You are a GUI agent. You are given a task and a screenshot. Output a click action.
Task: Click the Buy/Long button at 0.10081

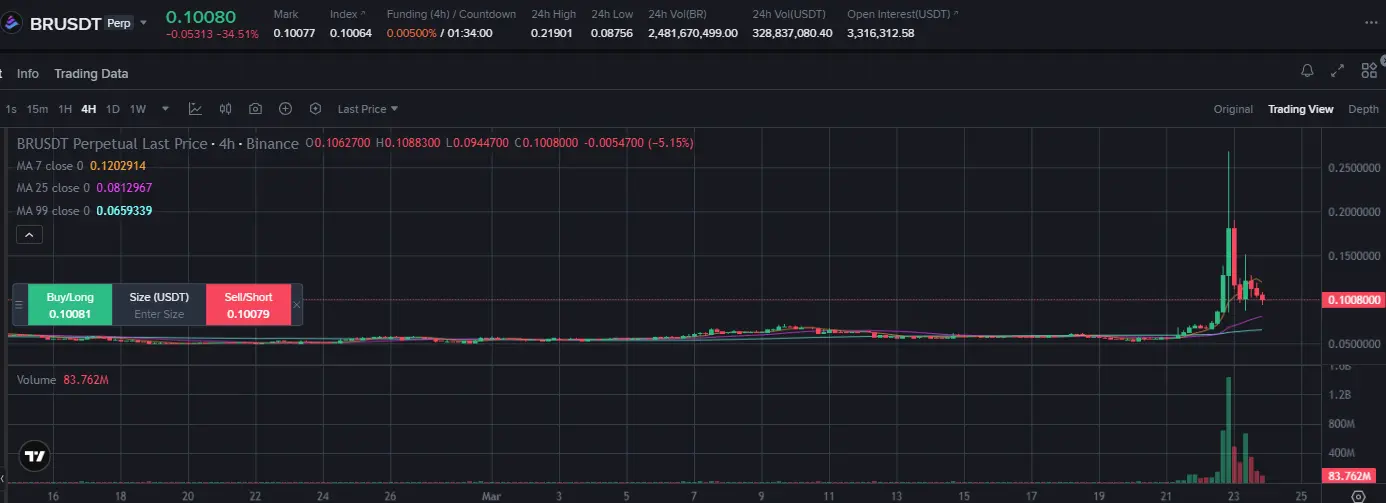[x=70, y=305]
